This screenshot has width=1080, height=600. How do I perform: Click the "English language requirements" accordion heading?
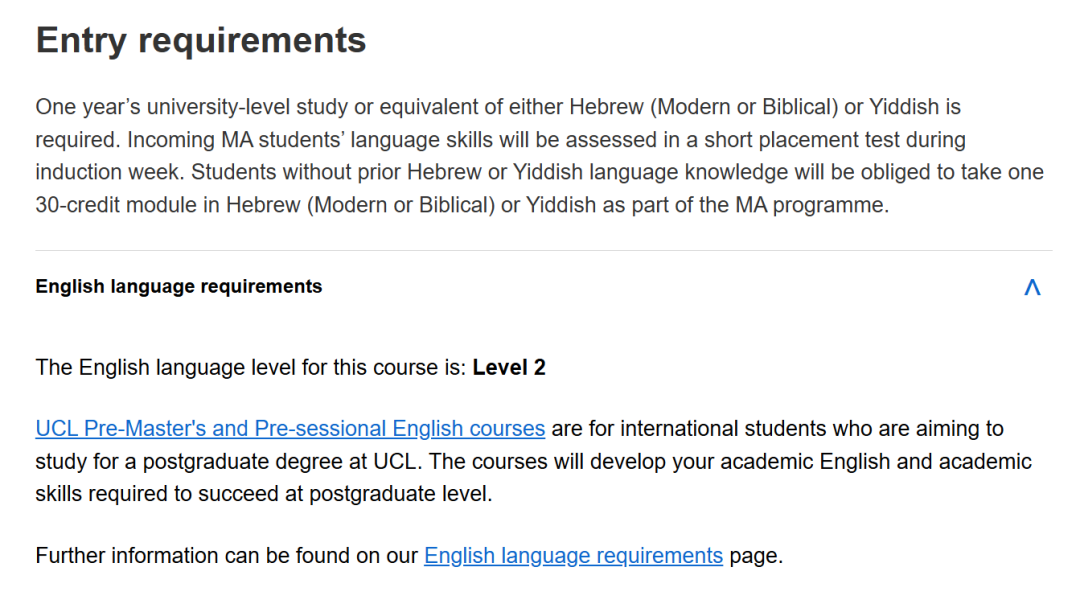179,287
